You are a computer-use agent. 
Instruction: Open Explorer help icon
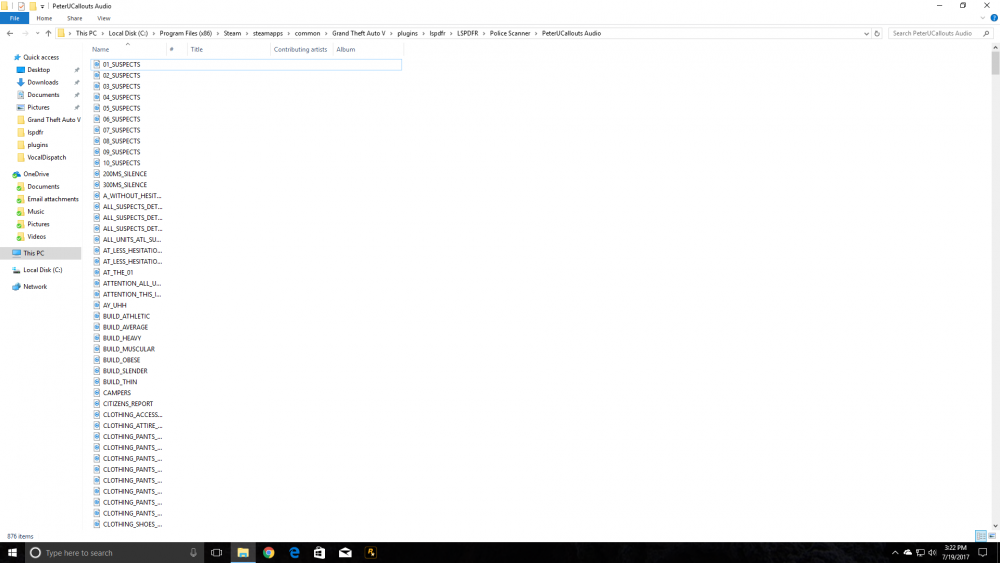tap(994, 18)
